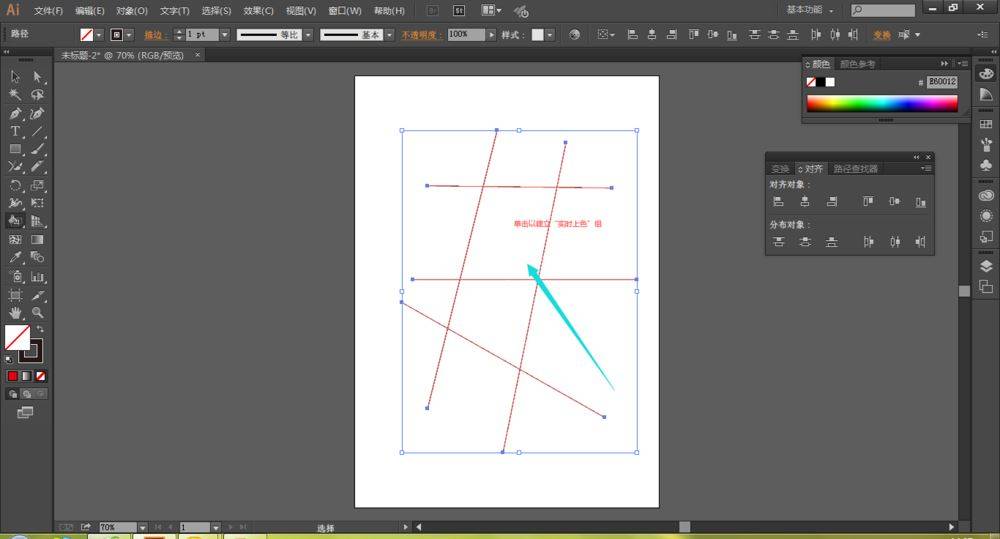Image resolution: width=1000 pixels, height=539 pixels.
Task: Open the Layers panel icon in right dock
Action: 986,266
